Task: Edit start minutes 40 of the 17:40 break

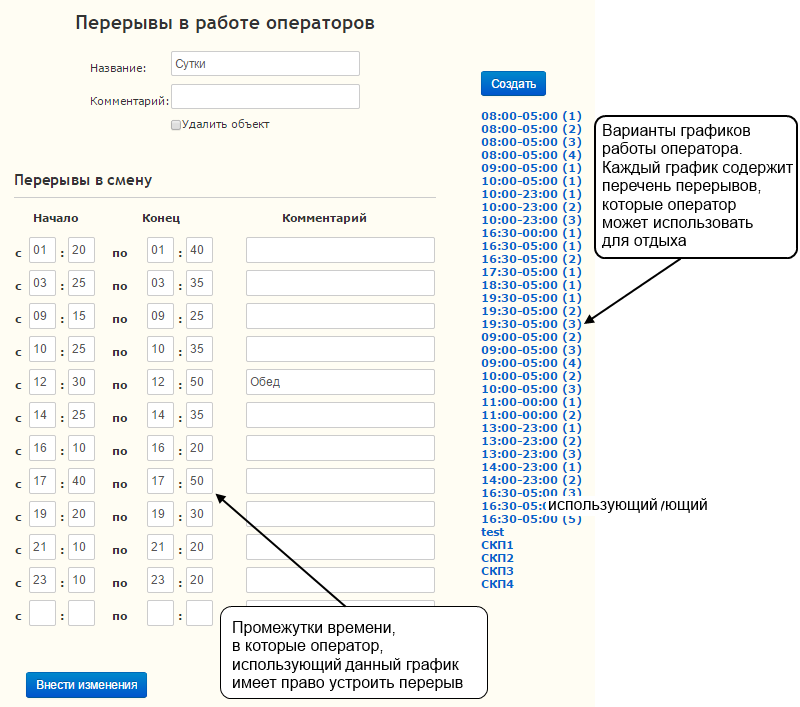Action: tap(82, 481)
